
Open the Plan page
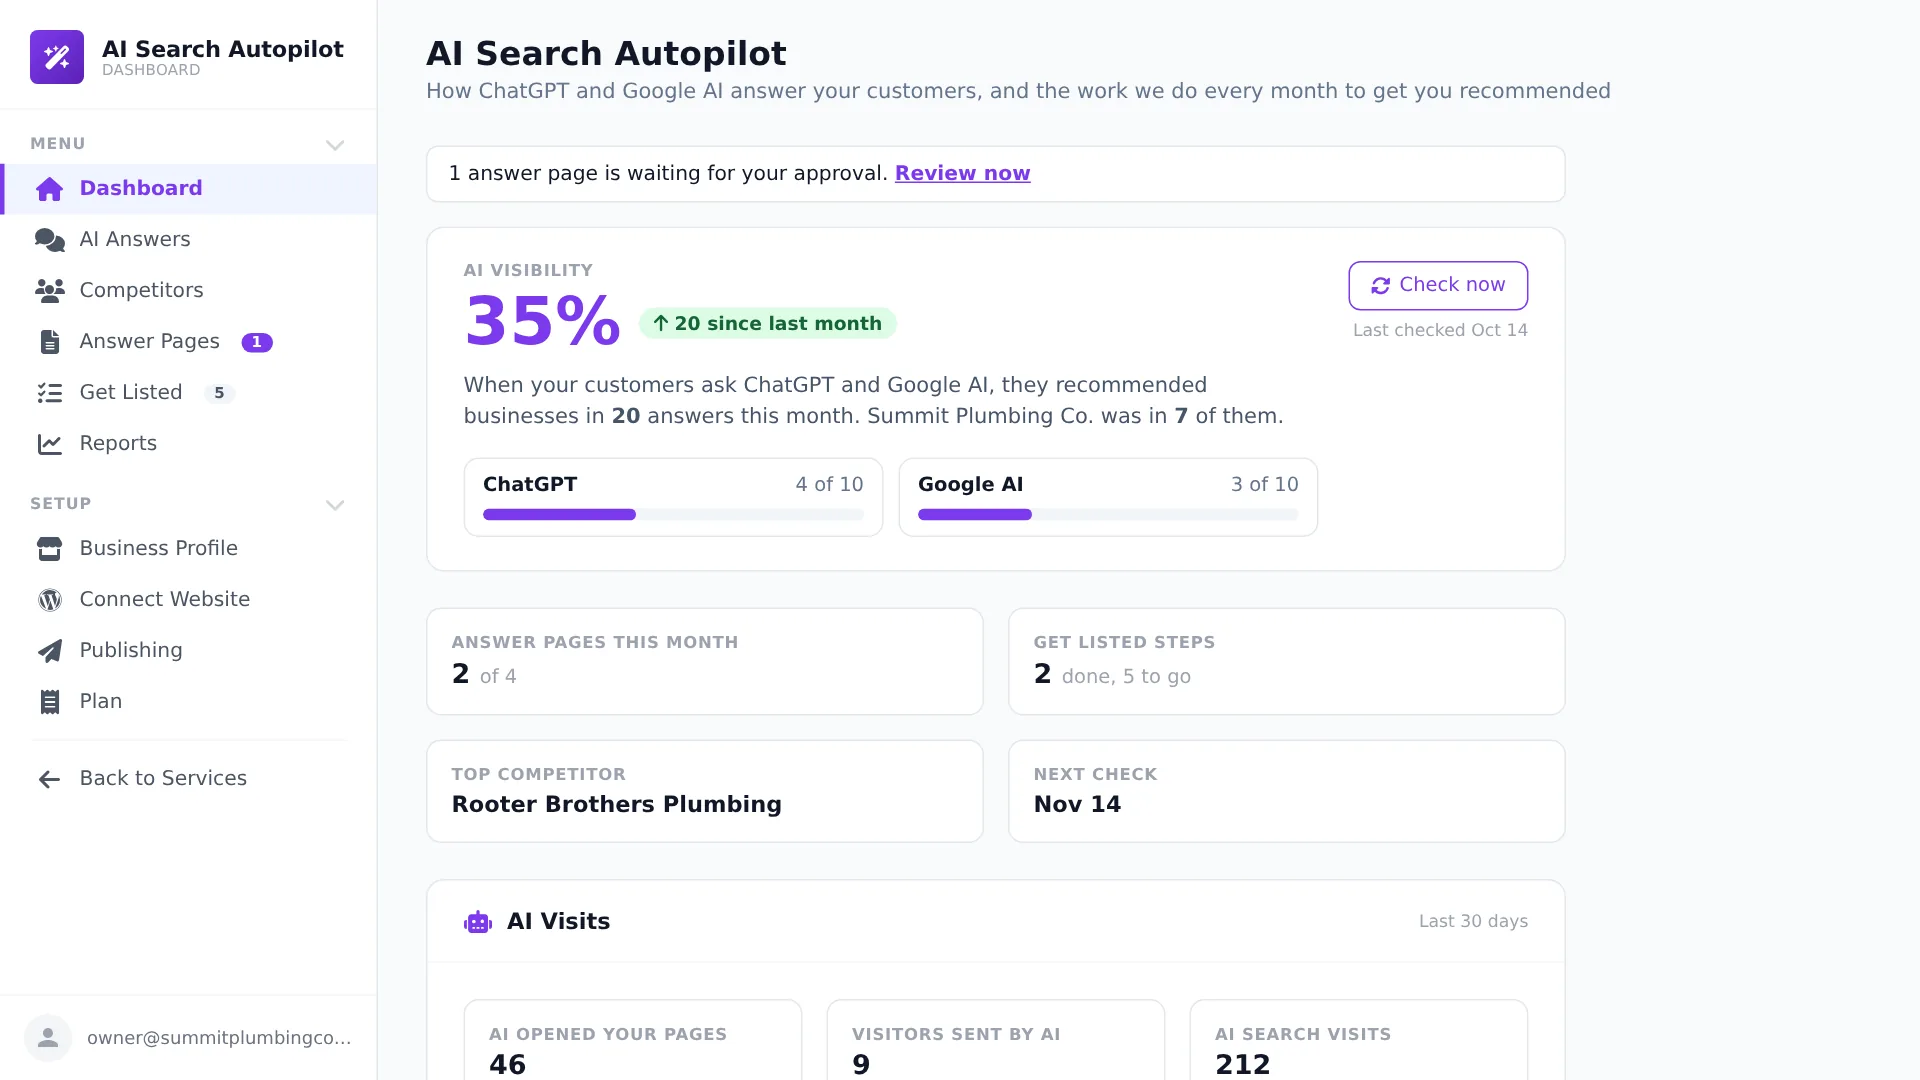pyautogui.click(x=189, y=702)
